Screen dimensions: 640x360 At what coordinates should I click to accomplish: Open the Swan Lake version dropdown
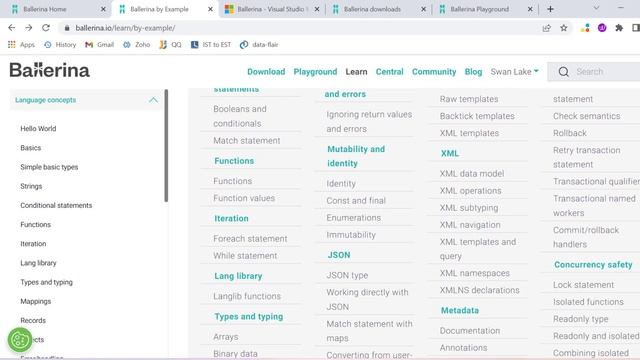514,71
